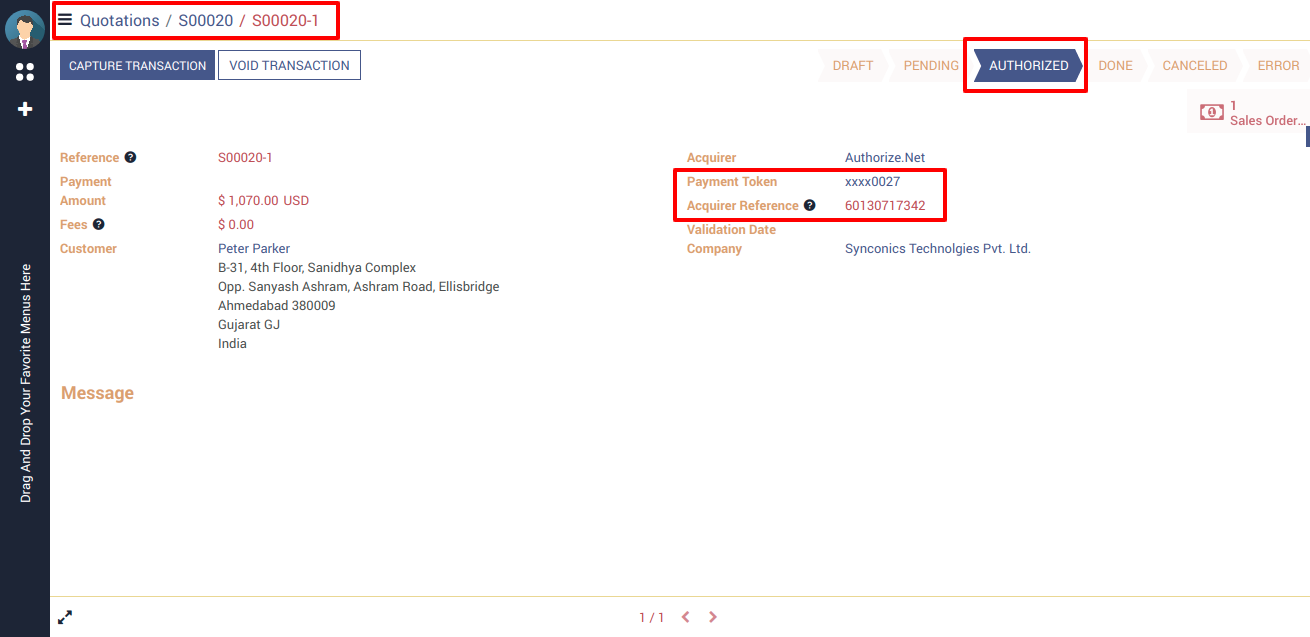
Task: Click the Void Transaction button
Action: coord(289,66)
